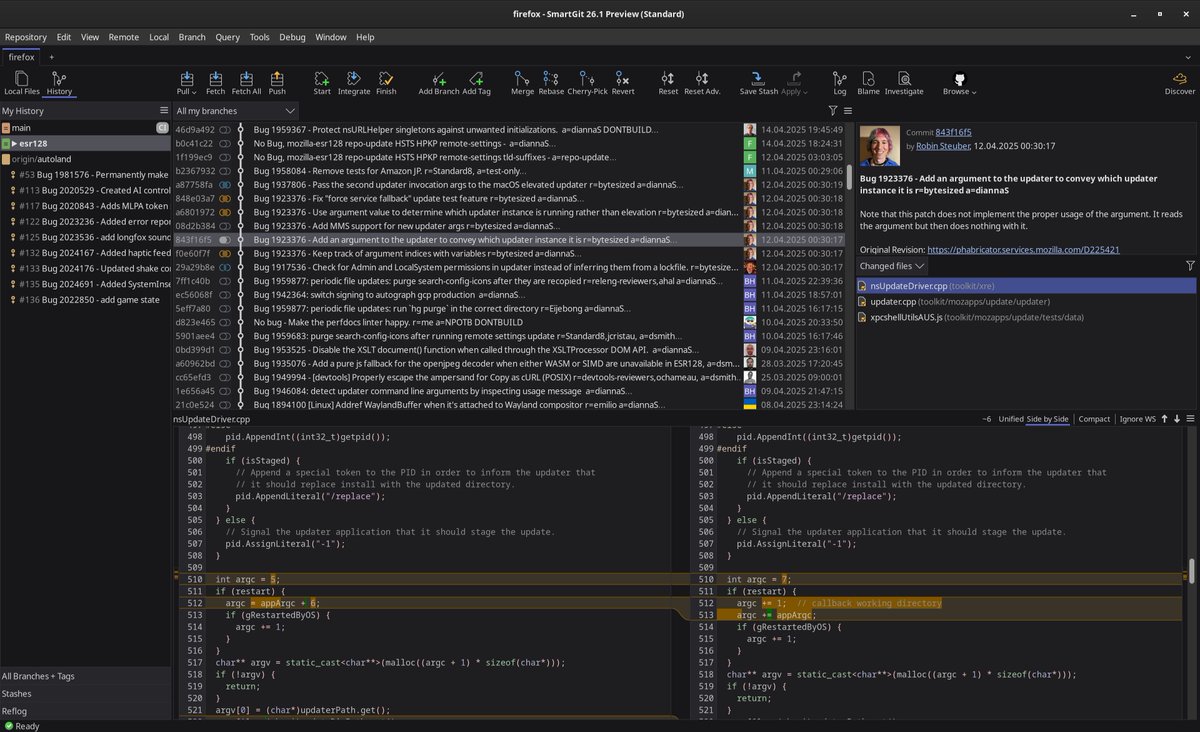Screen dimensions: 1200x732
Task: Click the Investigate toolbar icon
Action: tap(904, 82)
